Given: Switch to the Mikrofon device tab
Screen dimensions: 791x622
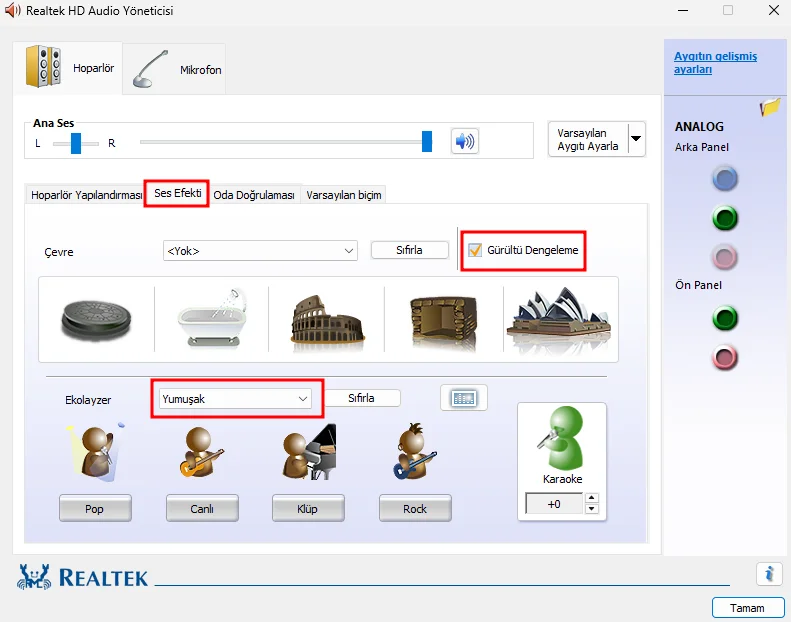Looking at the screenshot, I should click(x=175, y=69).
